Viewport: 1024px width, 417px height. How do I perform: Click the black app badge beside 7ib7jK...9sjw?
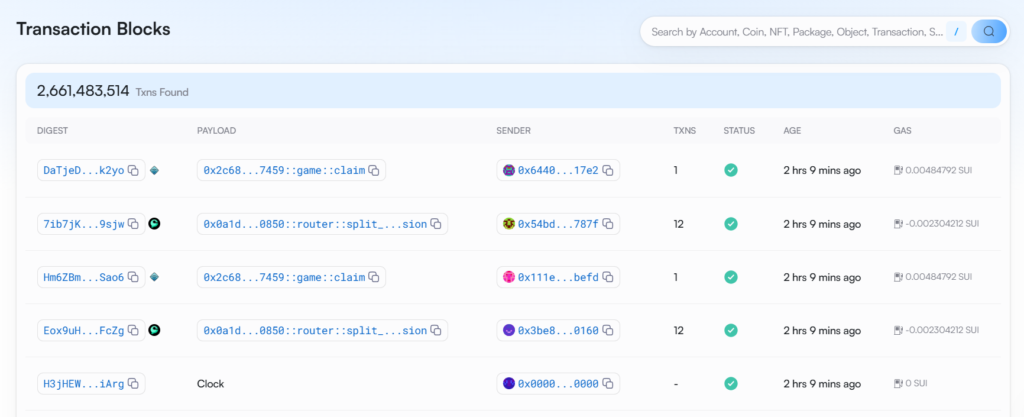click(x=154, y=223)
